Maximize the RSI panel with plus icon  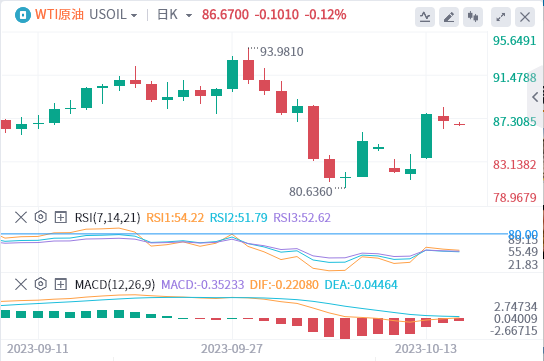pos(61,217)
